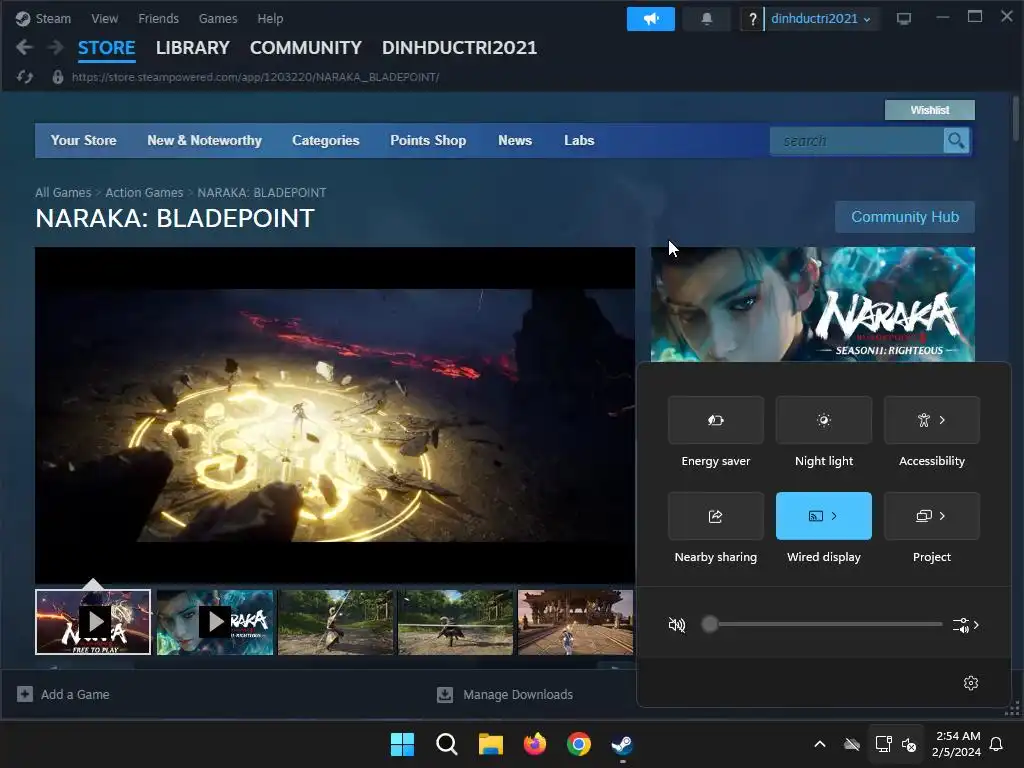This screenshot has height=768, width=1024.
Task: Toggle Energy saver
Action: pos(716,420)
